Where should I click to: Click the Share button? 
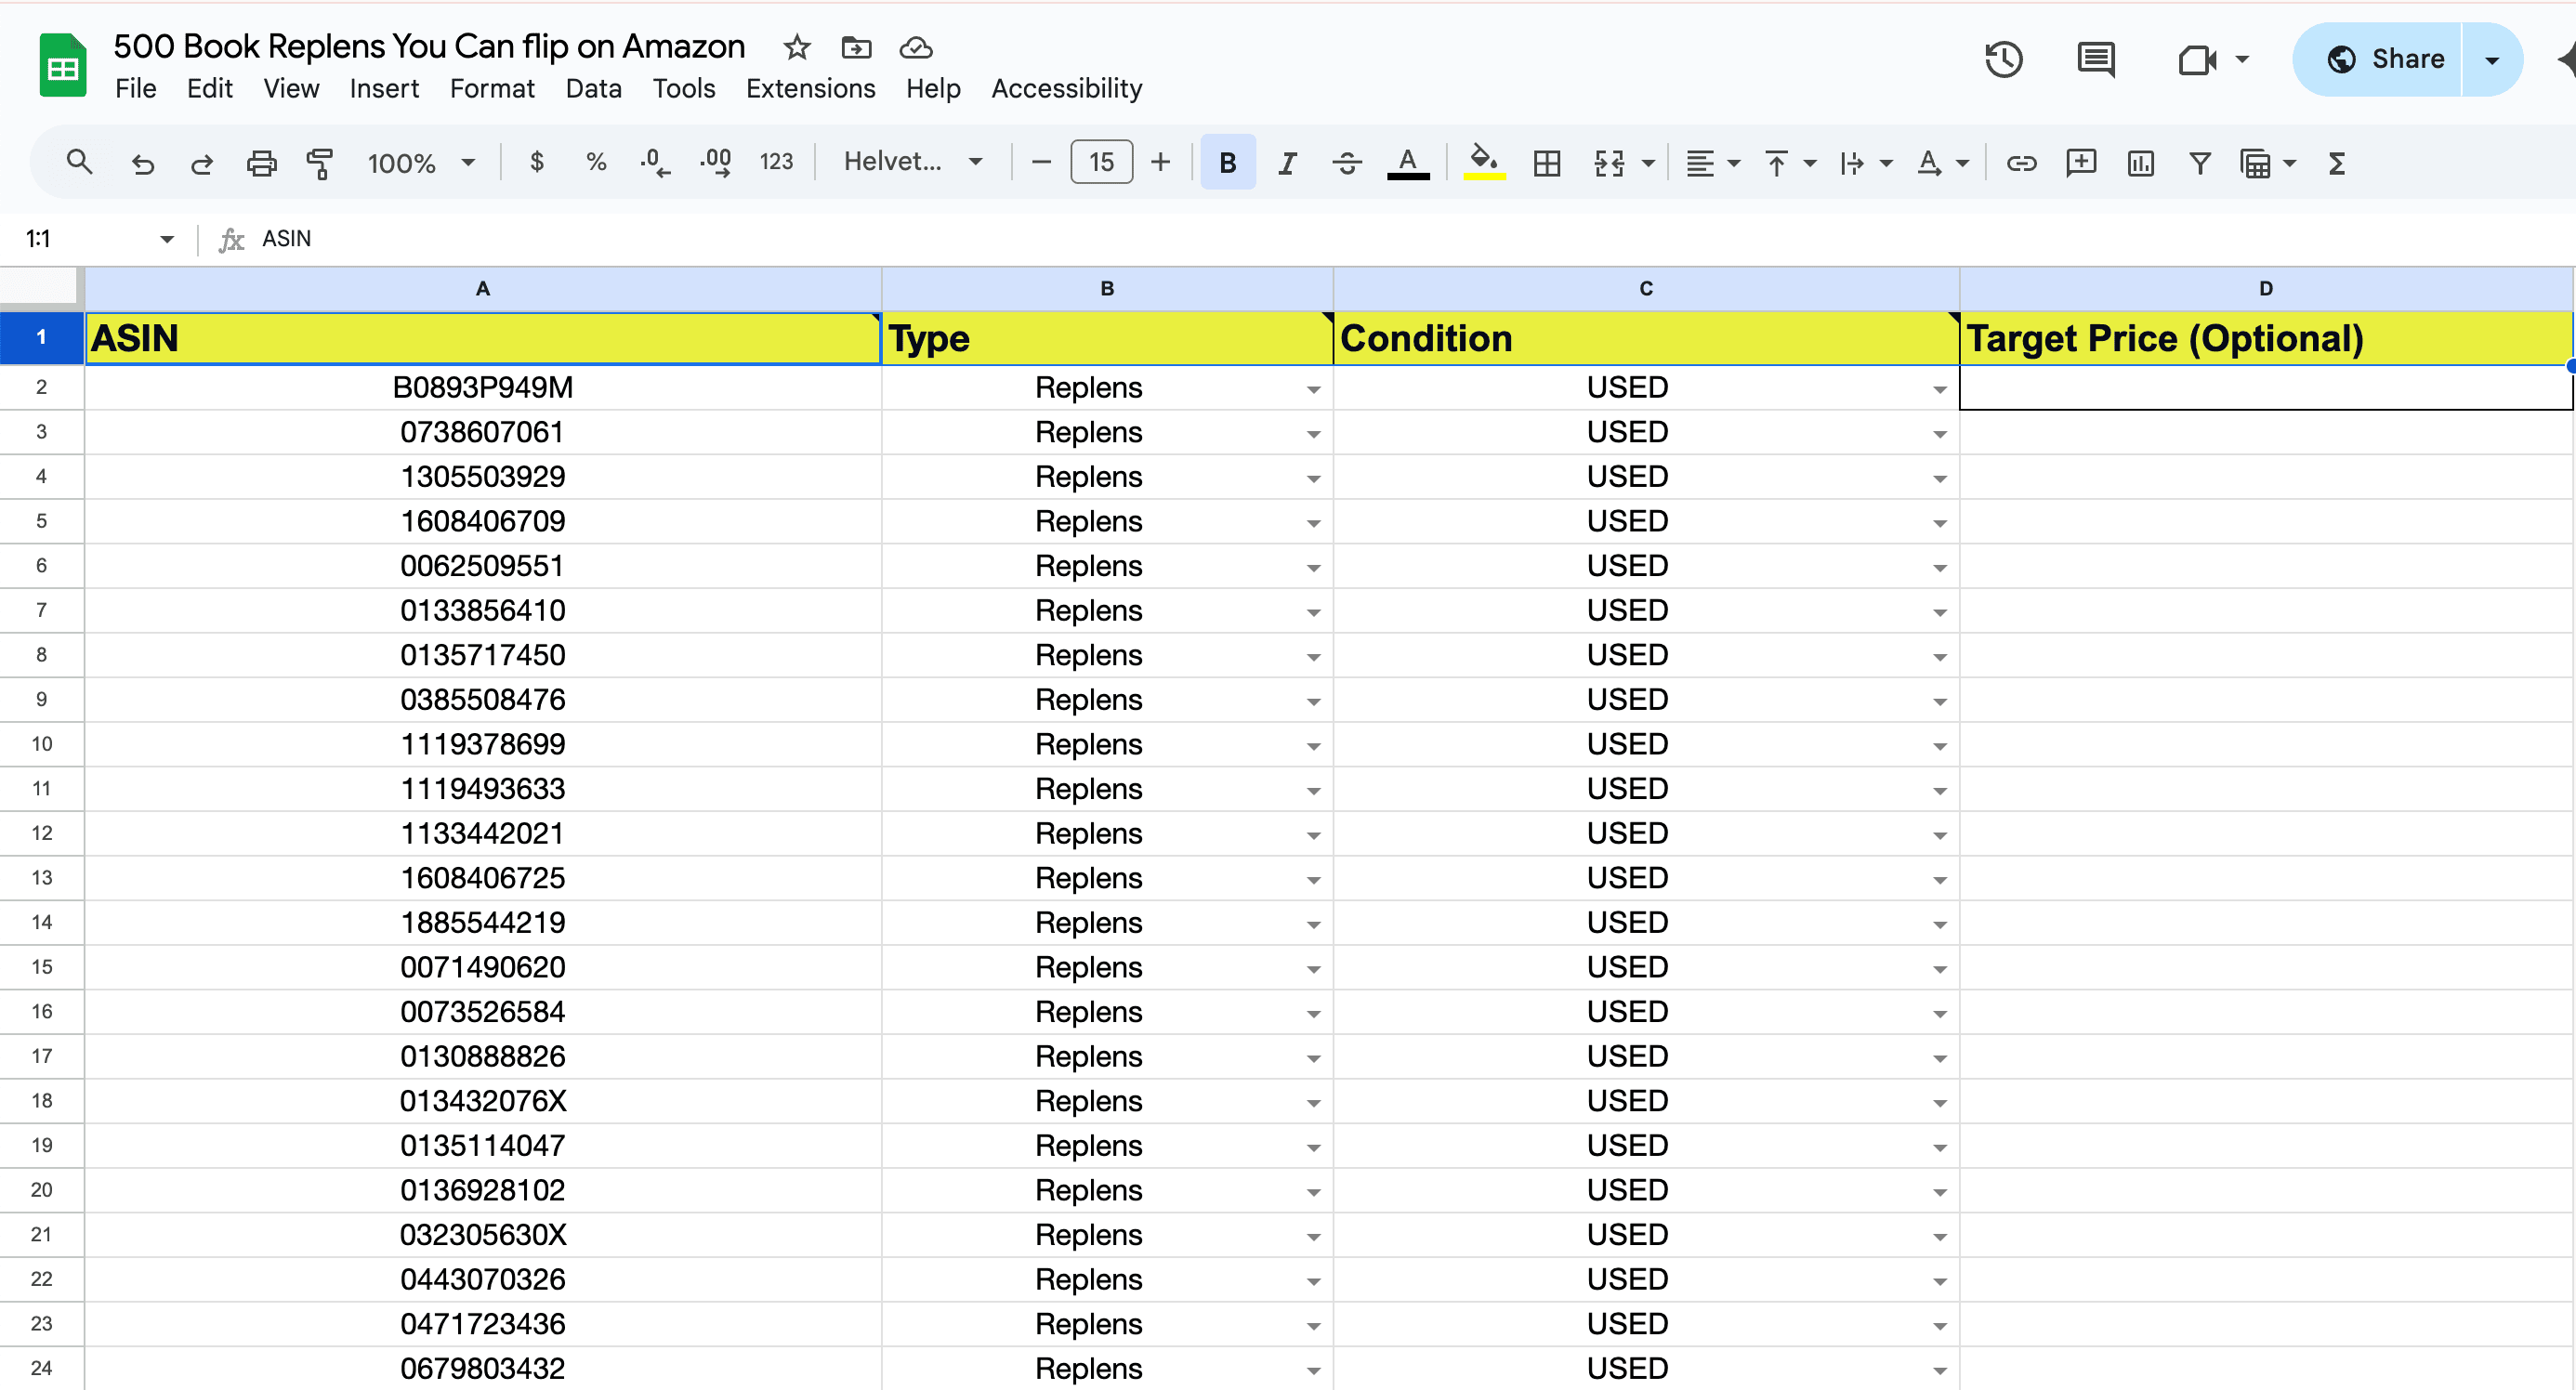pyautogui.click(x=2378, y=59)
